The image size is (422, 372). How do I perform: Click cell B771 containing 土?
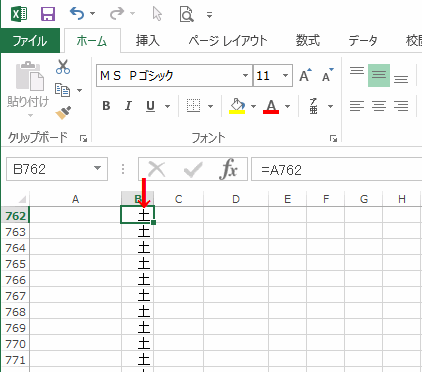coord(137,360)
